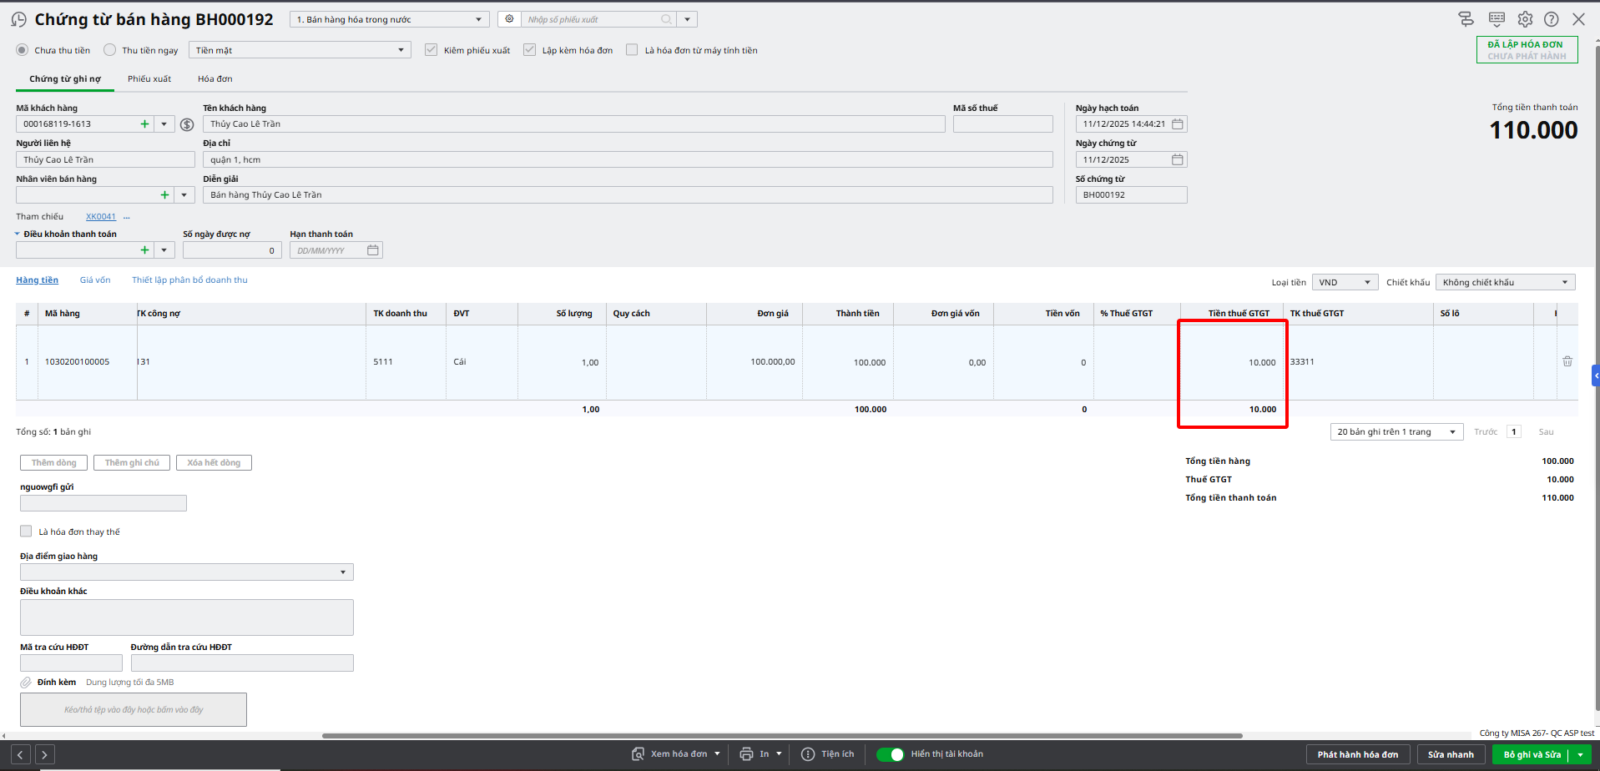Image resolution: width=1600 pixels, height=771 pixels.
Task: Delete row 1 using trash icon
Action: (x=1567, y=361)
